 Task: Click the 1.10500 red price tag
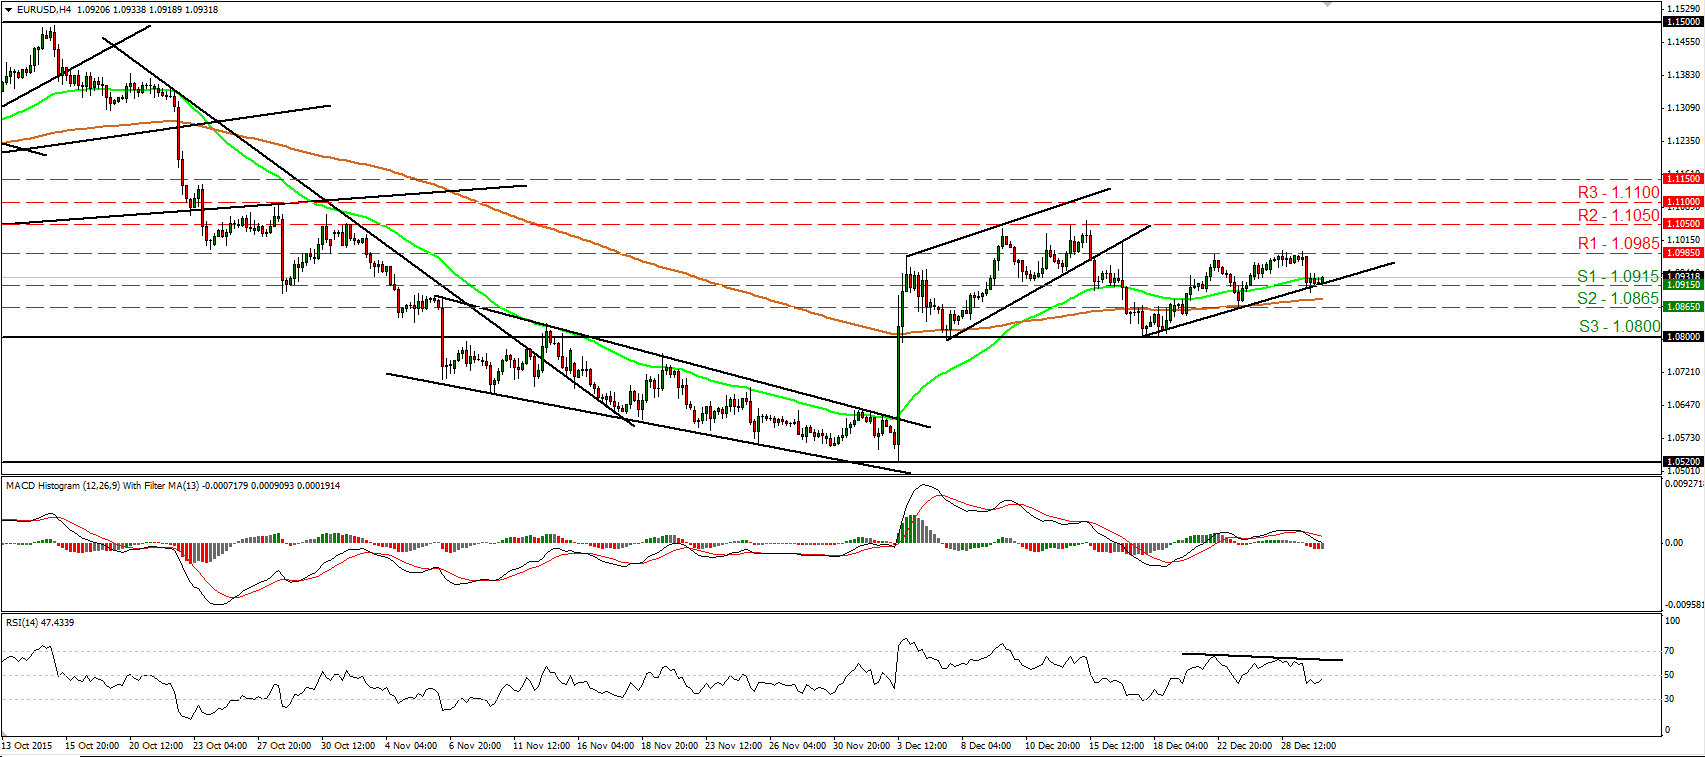pyautogui.click(x=1682, y=224)
